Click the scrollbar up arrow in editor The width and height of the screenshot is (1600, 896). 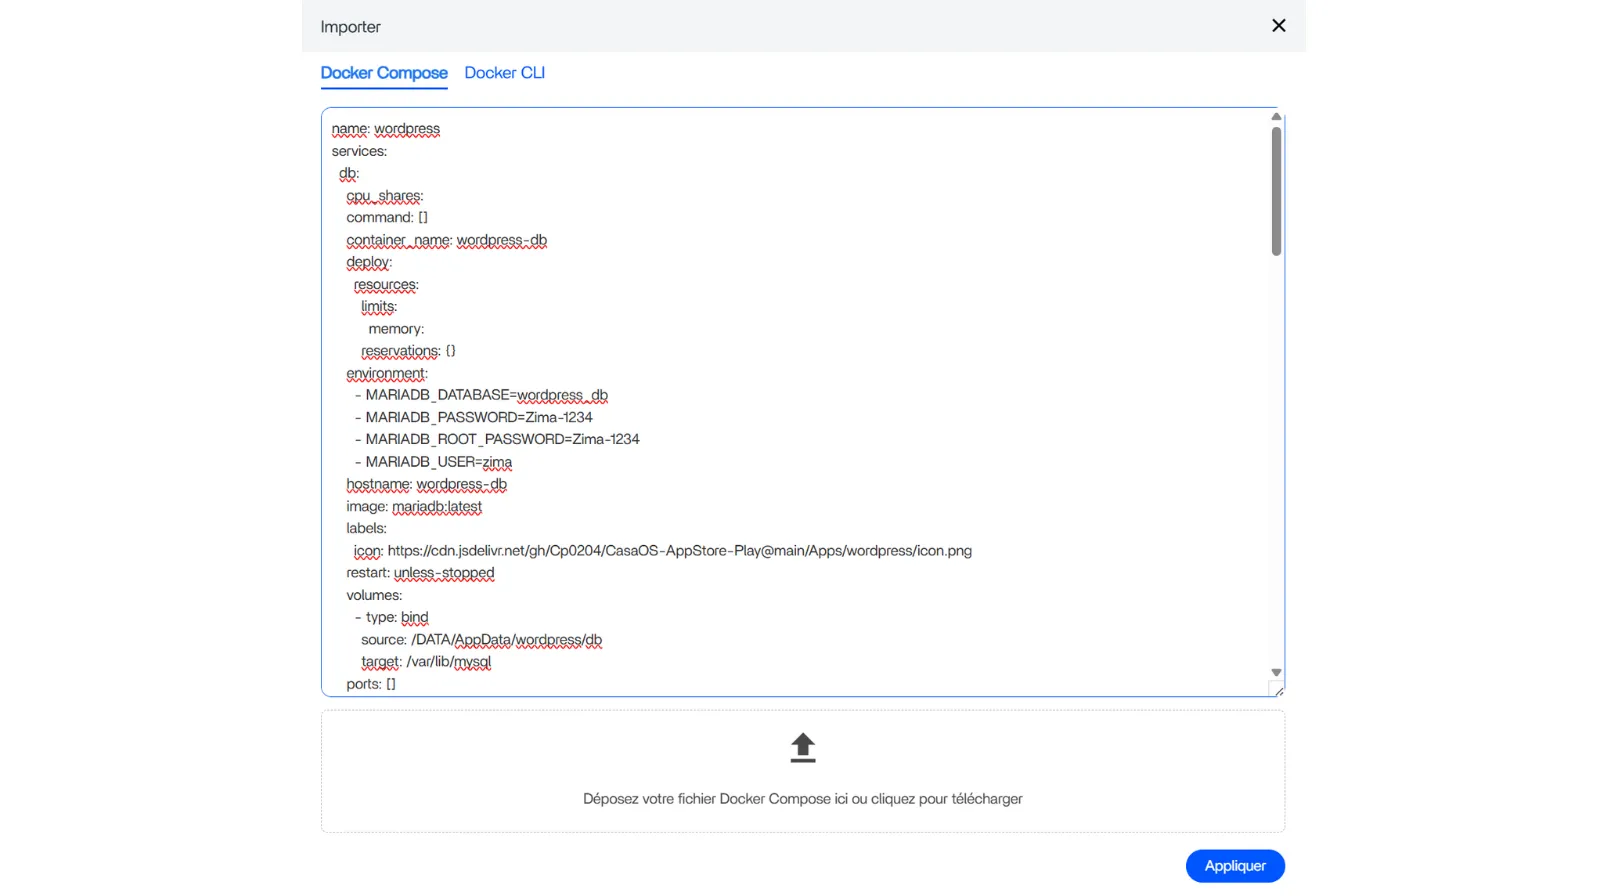pyautogui.click(x=1276, y=117)
